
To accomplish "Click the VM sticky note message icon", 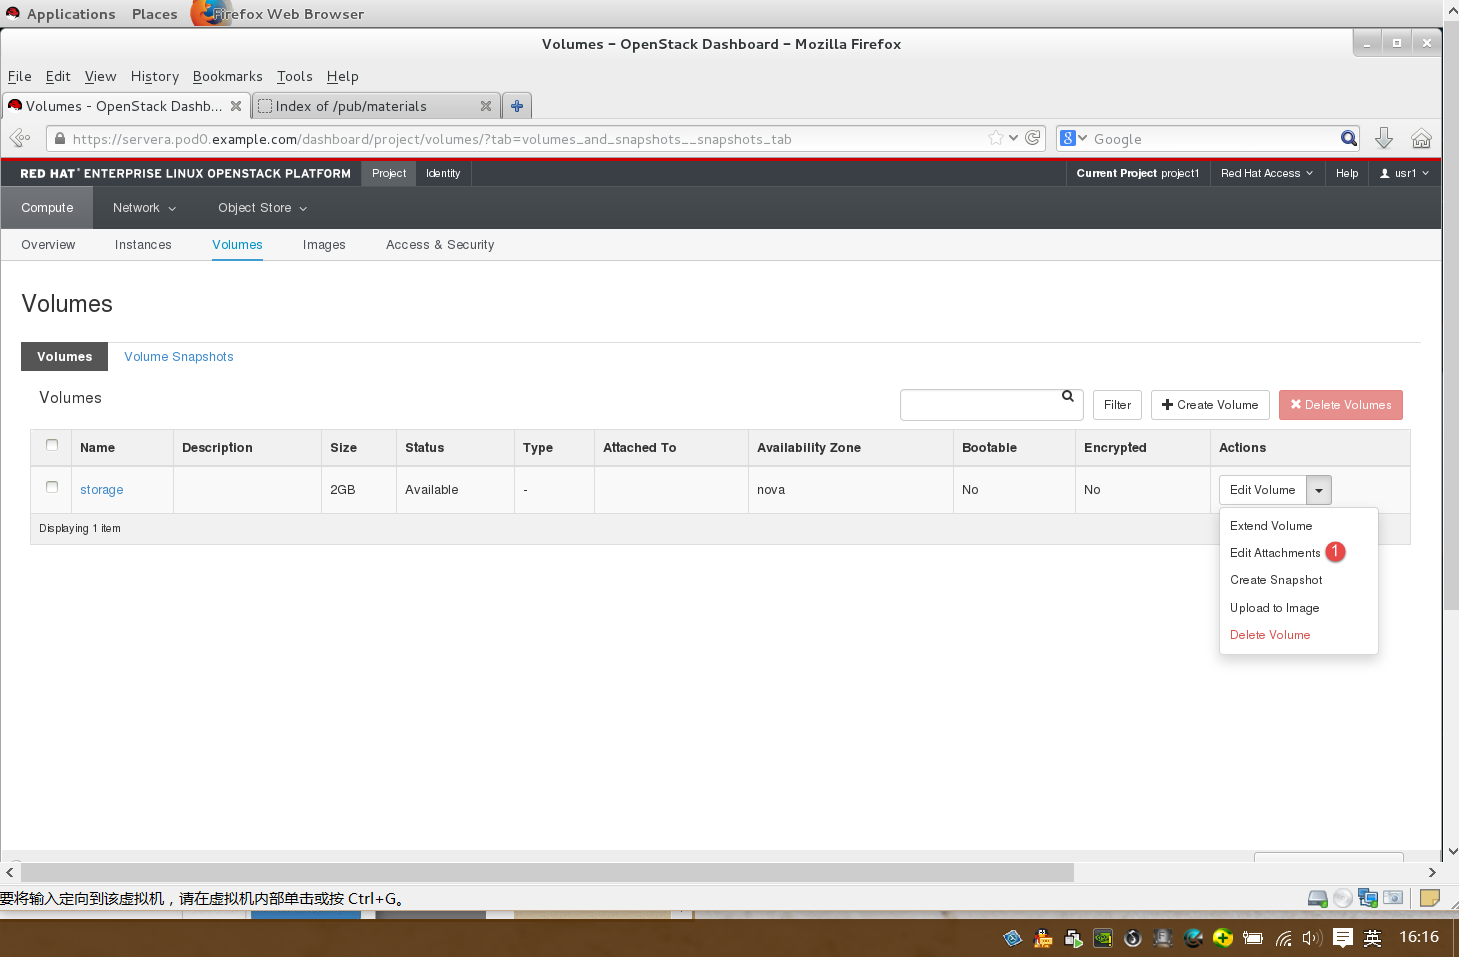I will tap(1430, 898).
